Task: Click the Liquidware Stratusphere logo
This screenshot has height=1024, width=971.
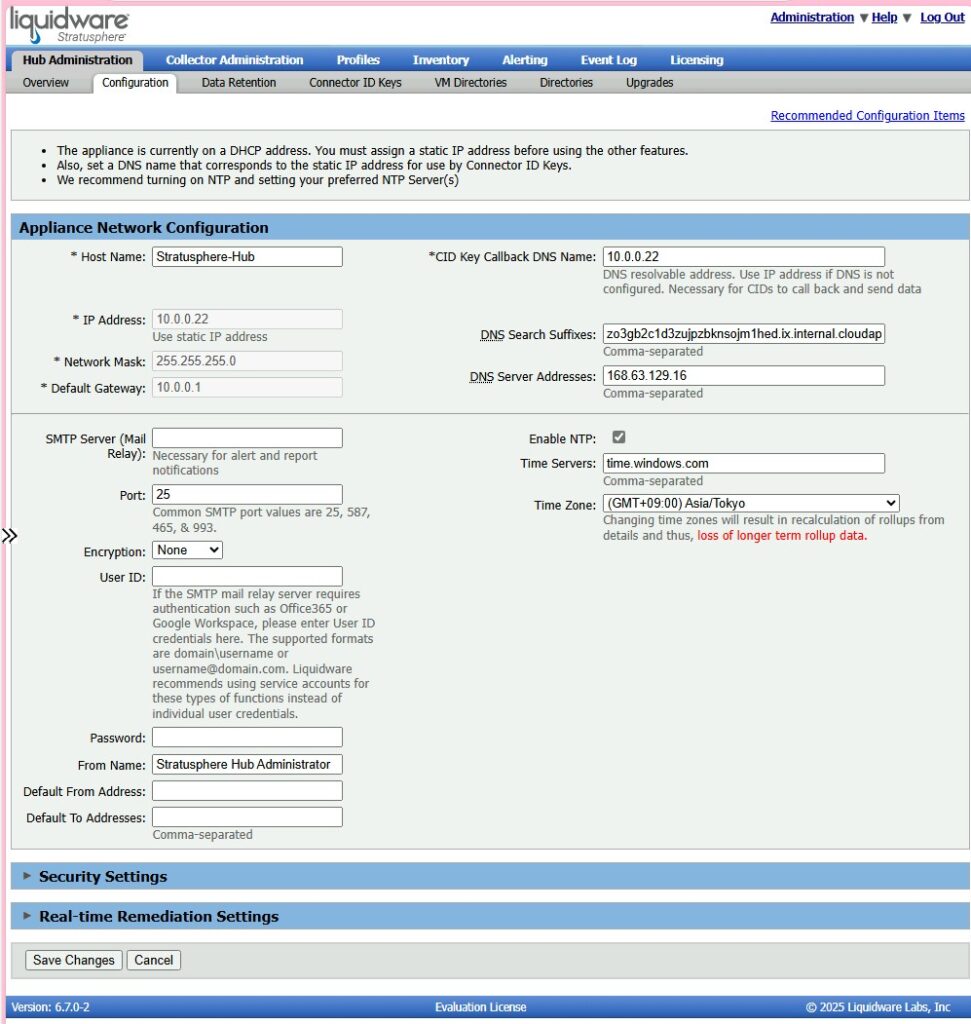Action: point(69,26)
